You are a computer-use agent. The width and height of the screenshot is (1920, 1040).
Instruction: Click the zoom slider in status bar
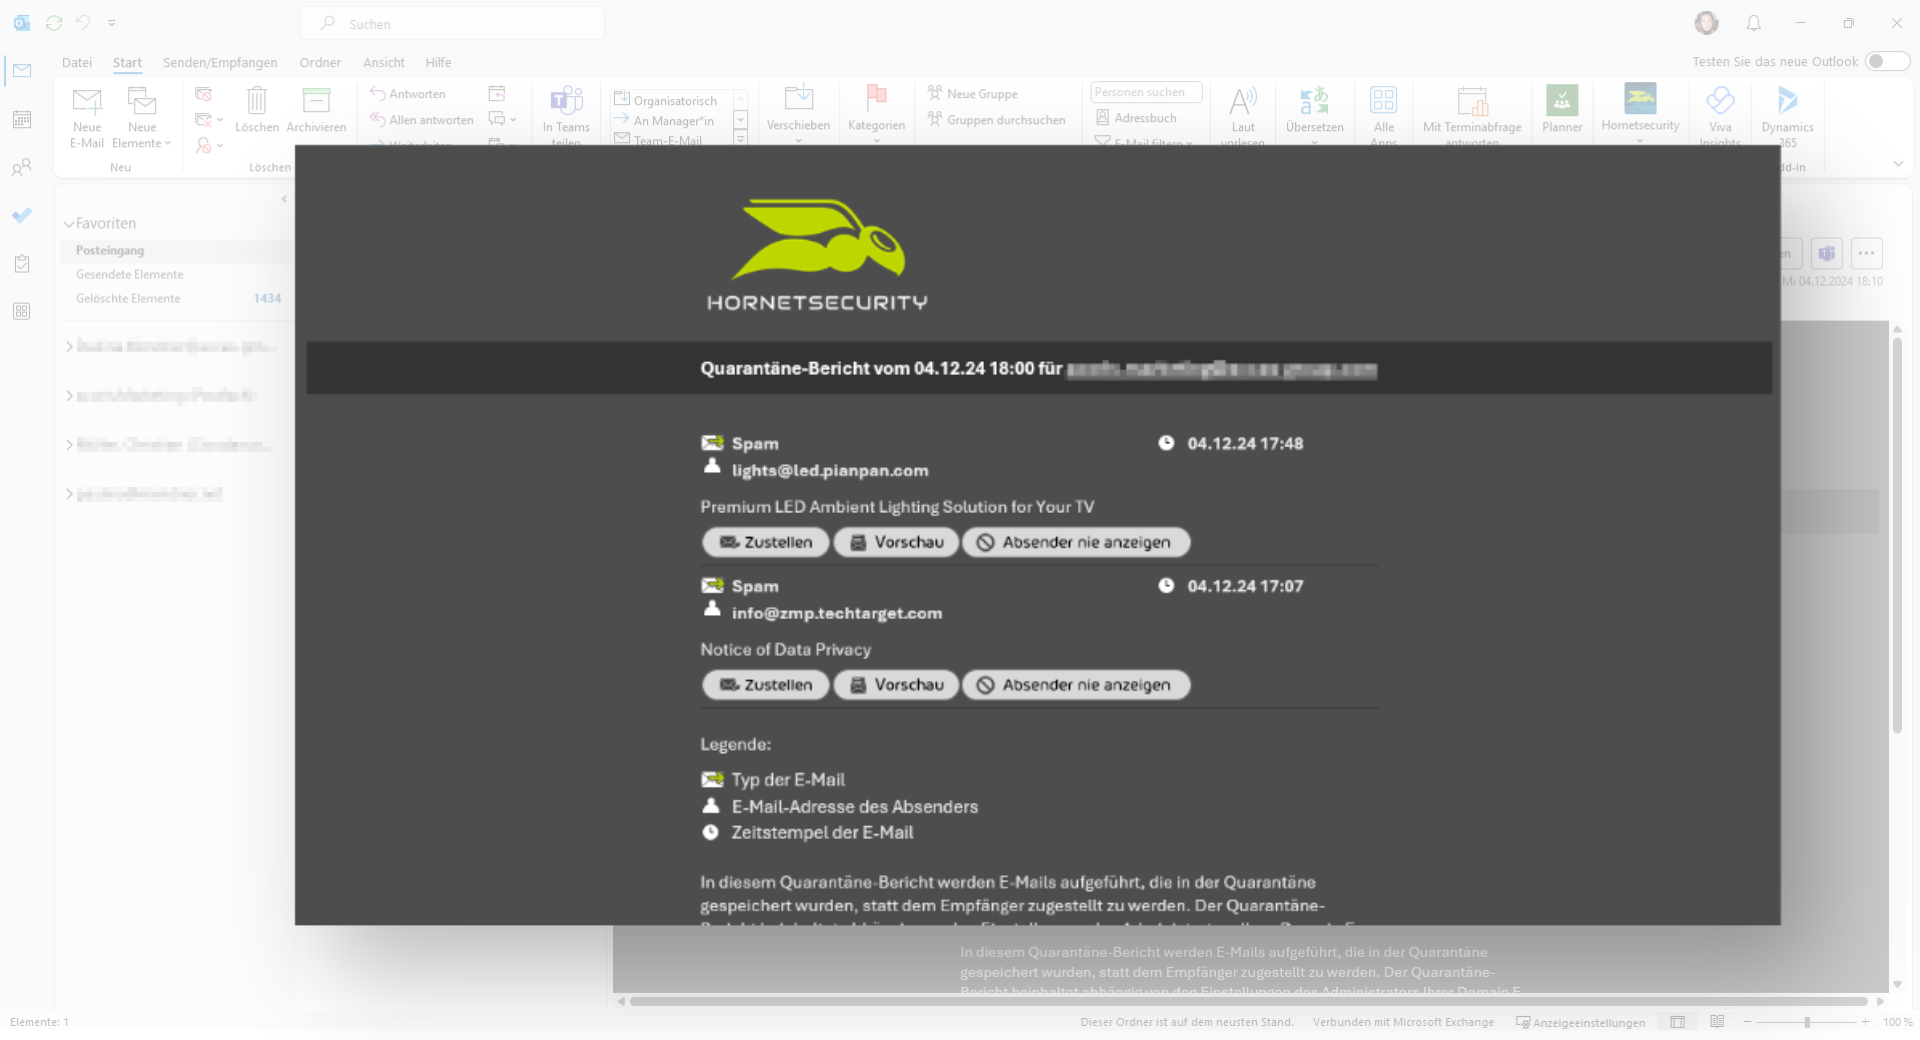click(x=1807, y=1022)
